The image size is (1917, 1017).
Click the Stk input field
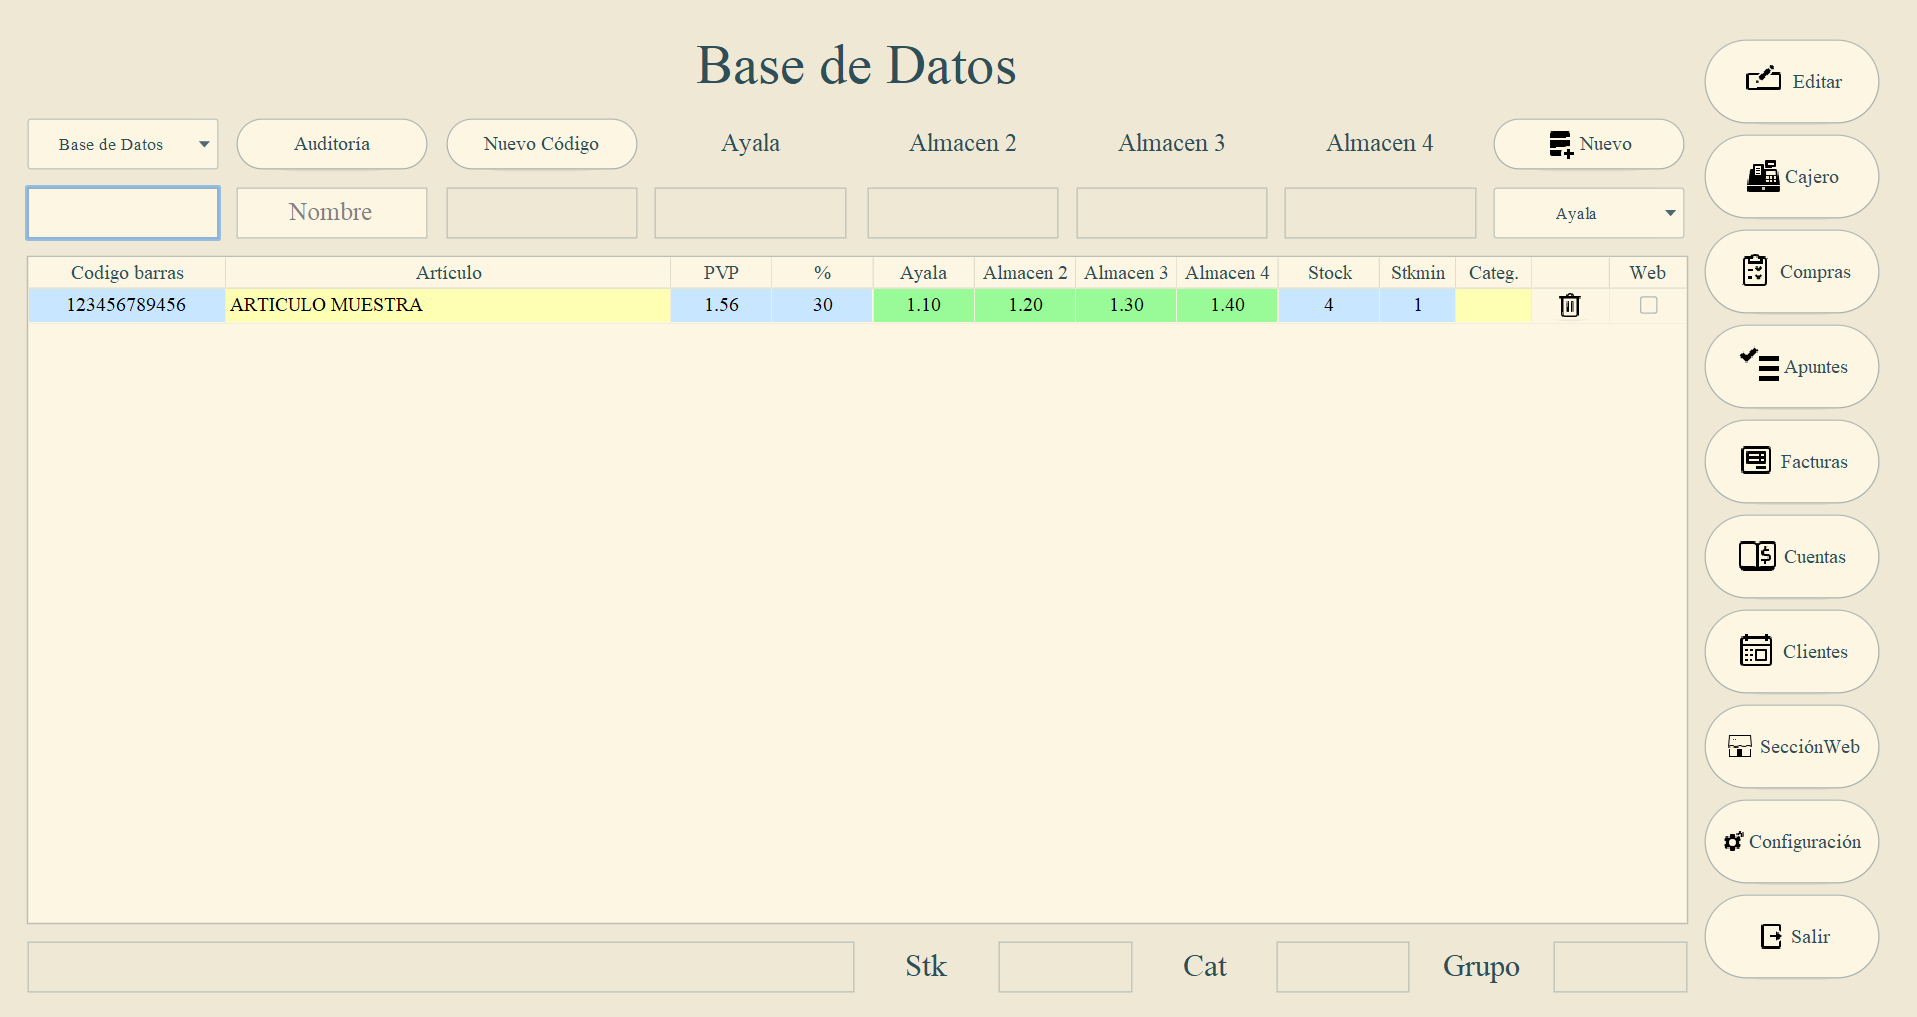click(x=1065, y=967)
